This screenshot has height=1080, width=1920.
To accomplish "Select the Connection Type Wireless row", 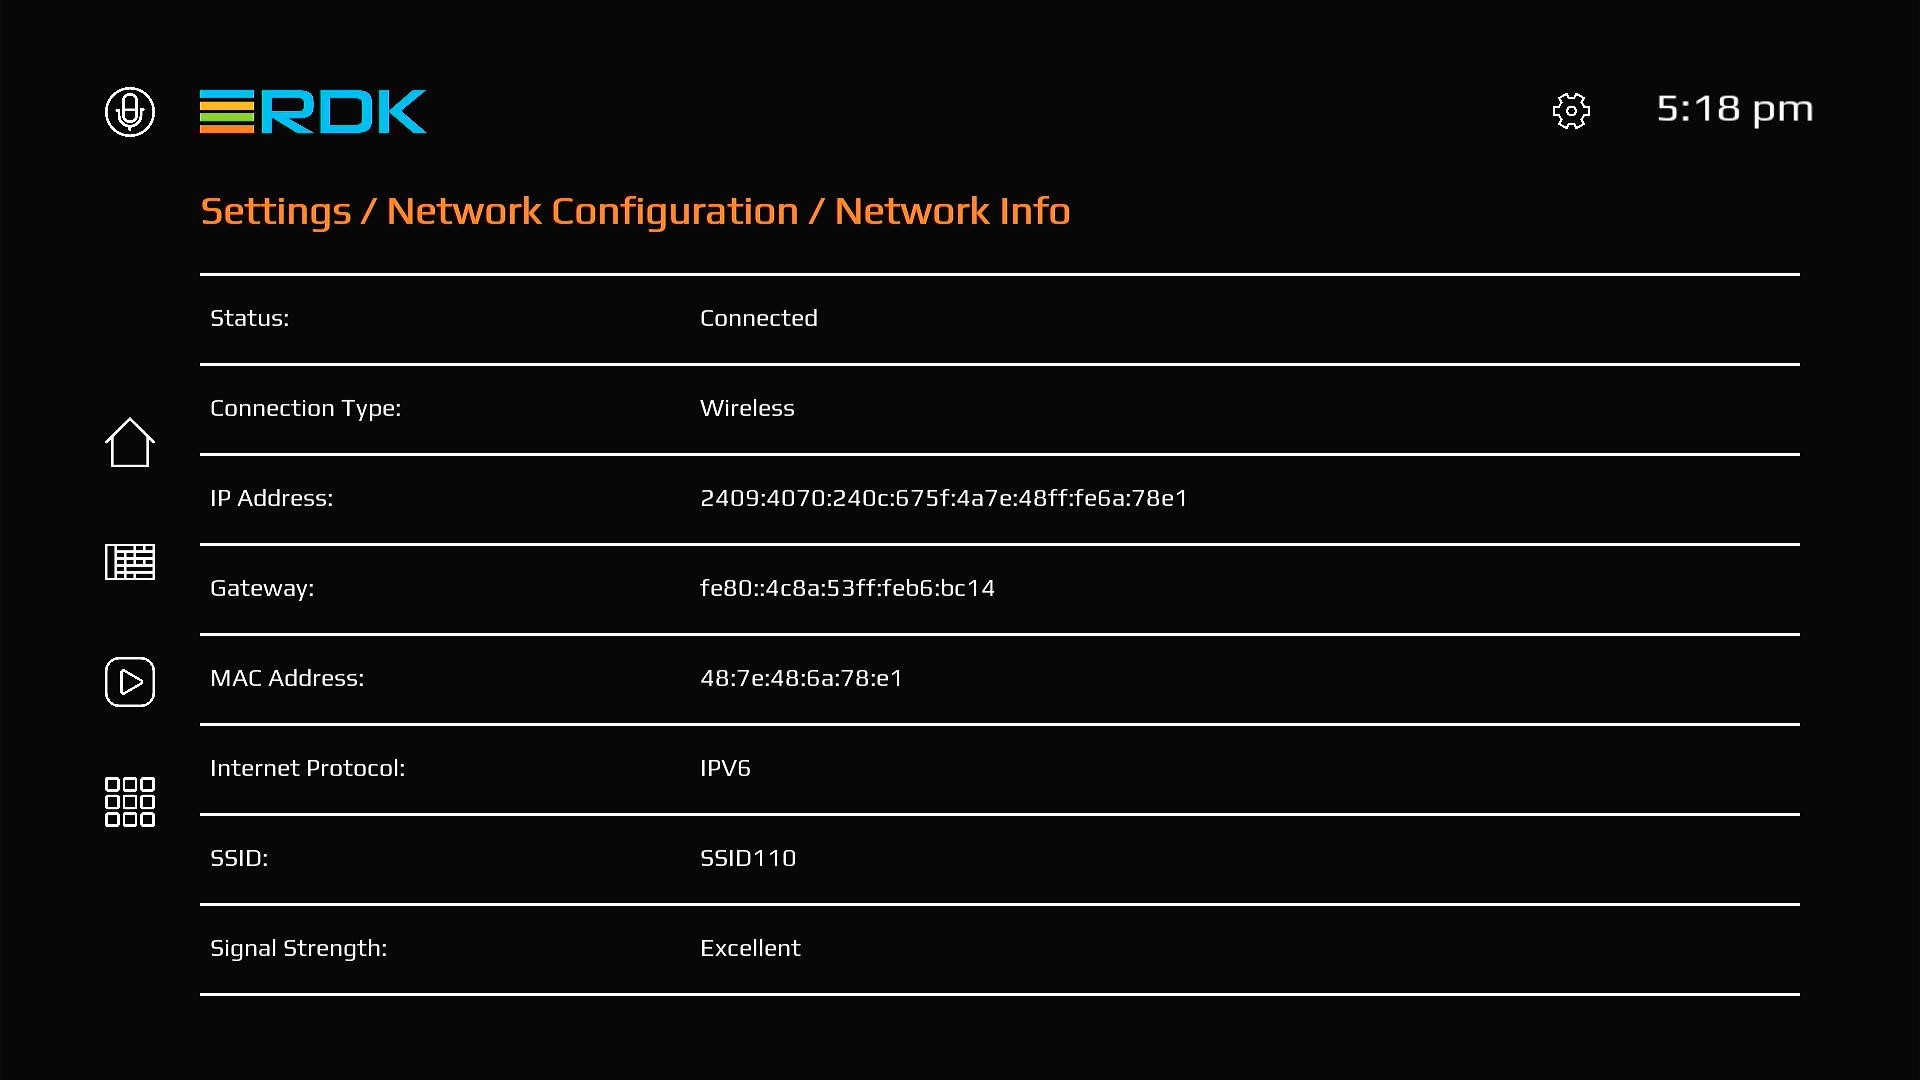I will pyautogui.click(x=998, y=409).
